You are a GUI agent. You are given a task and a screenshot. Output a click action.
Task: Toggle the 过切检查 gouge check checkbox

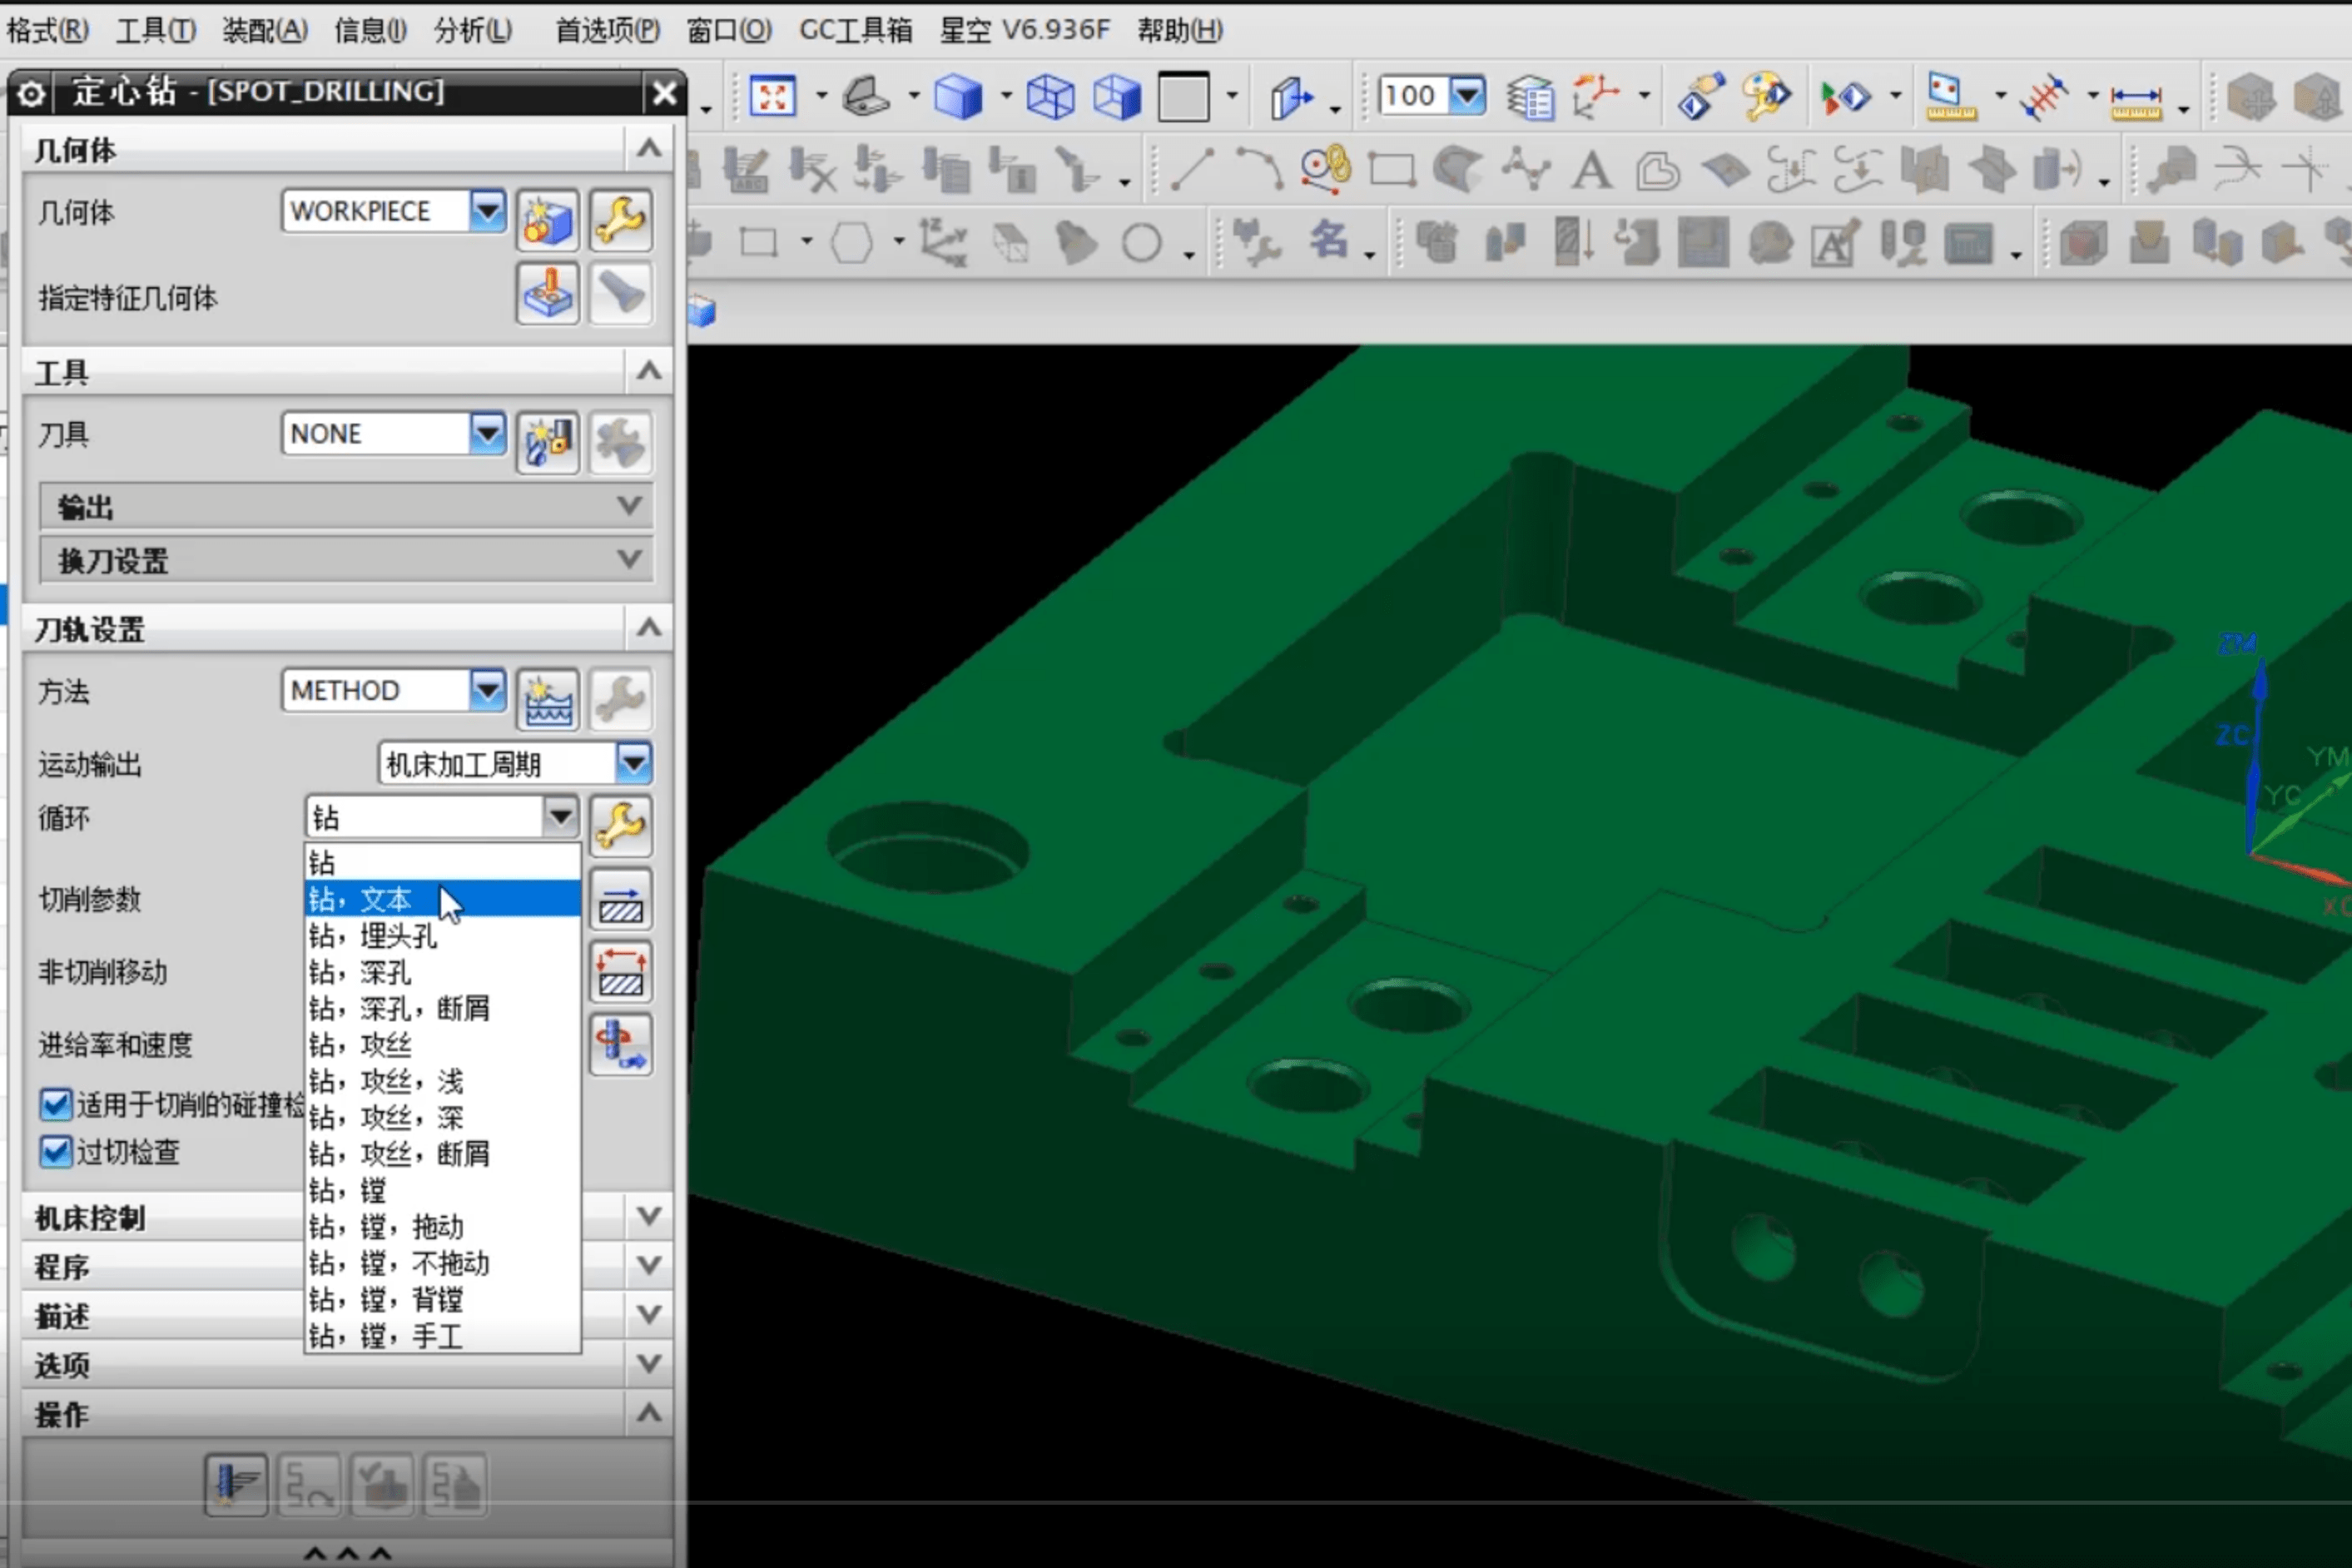pos(56,1152)
